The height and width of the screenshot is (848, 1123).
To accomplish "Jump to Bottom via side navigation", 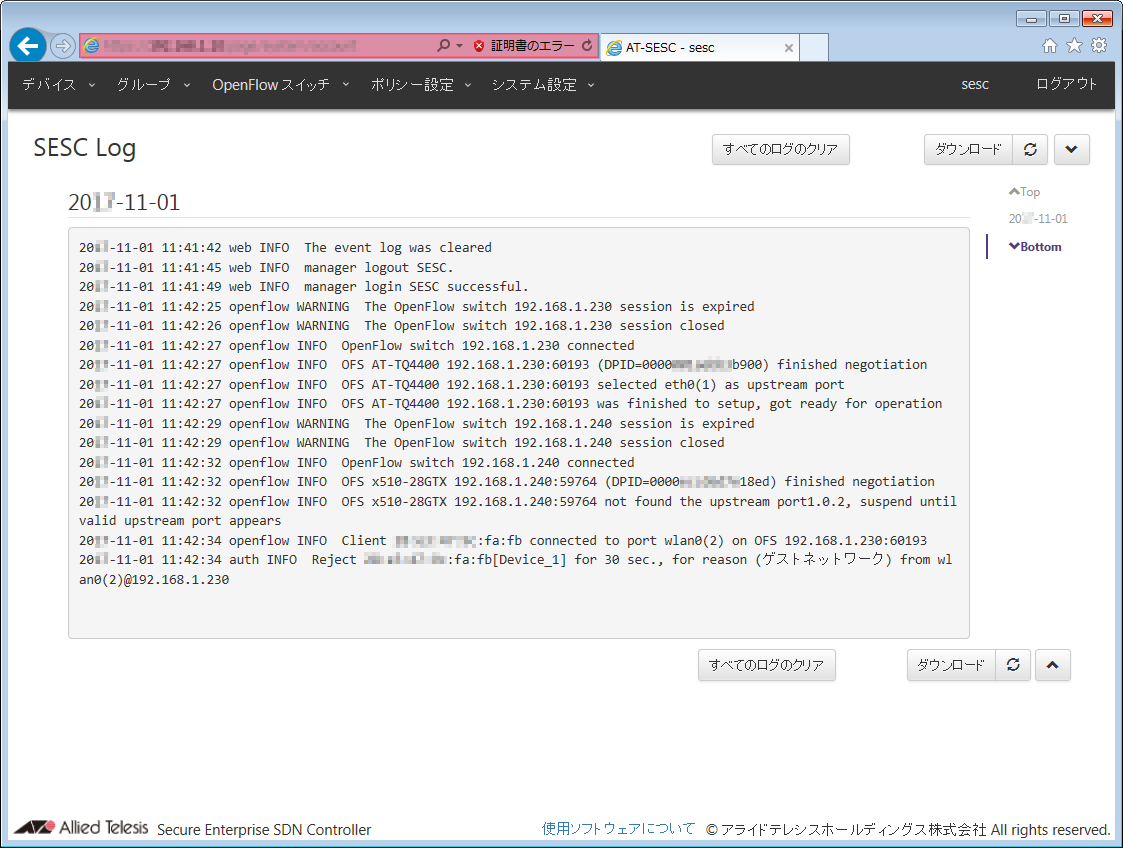I will coord(1036,246).
